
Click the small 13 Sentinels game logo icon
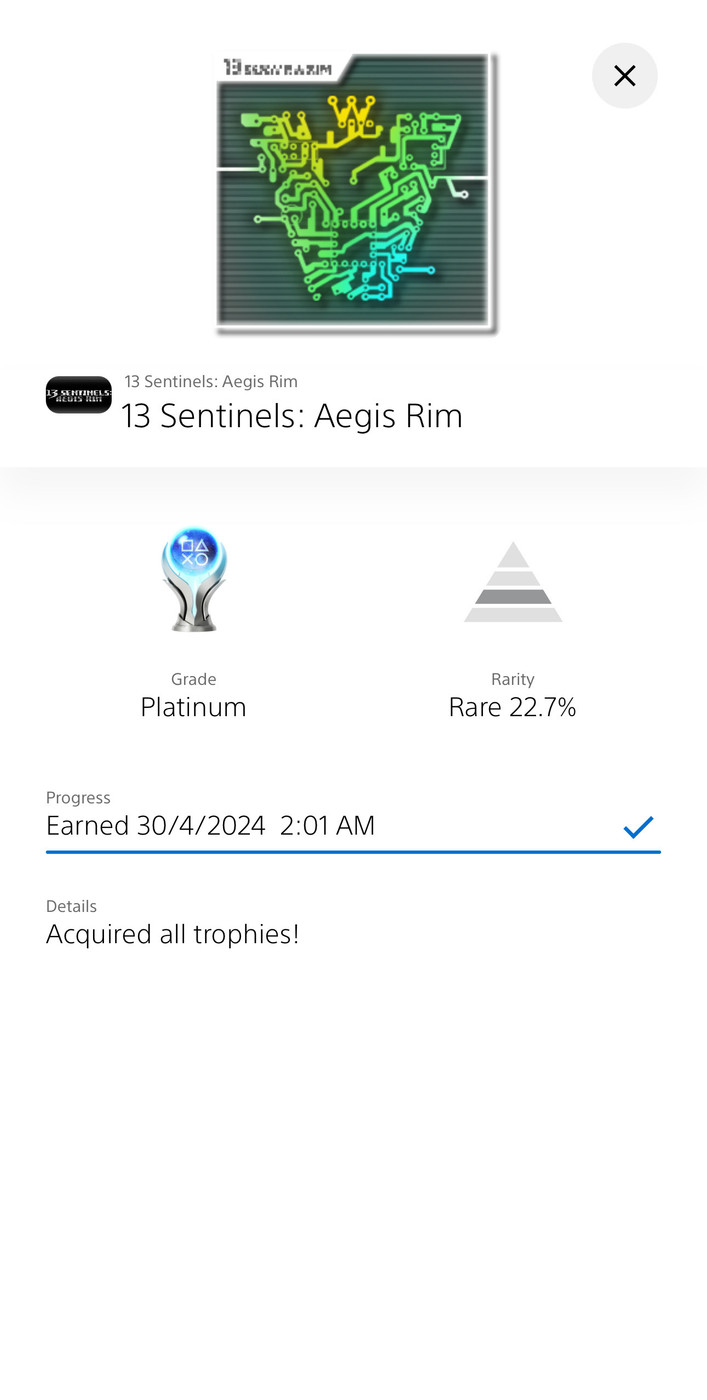79,395
